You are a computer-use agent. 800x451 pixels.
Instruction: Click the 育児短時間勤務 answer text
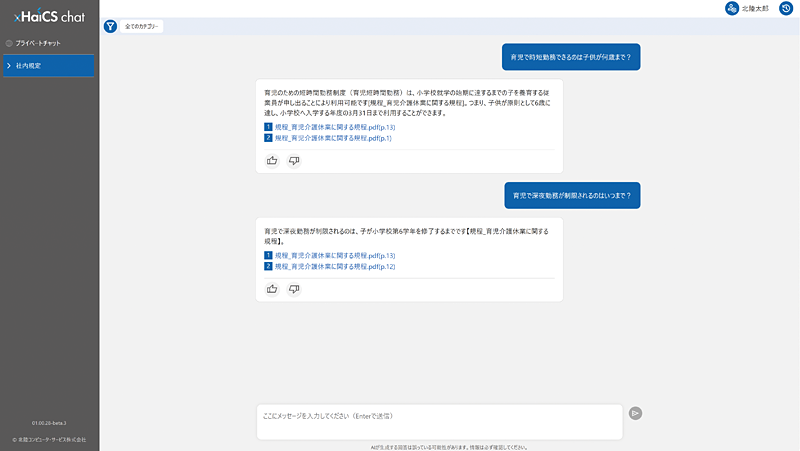tap(407, 103)
